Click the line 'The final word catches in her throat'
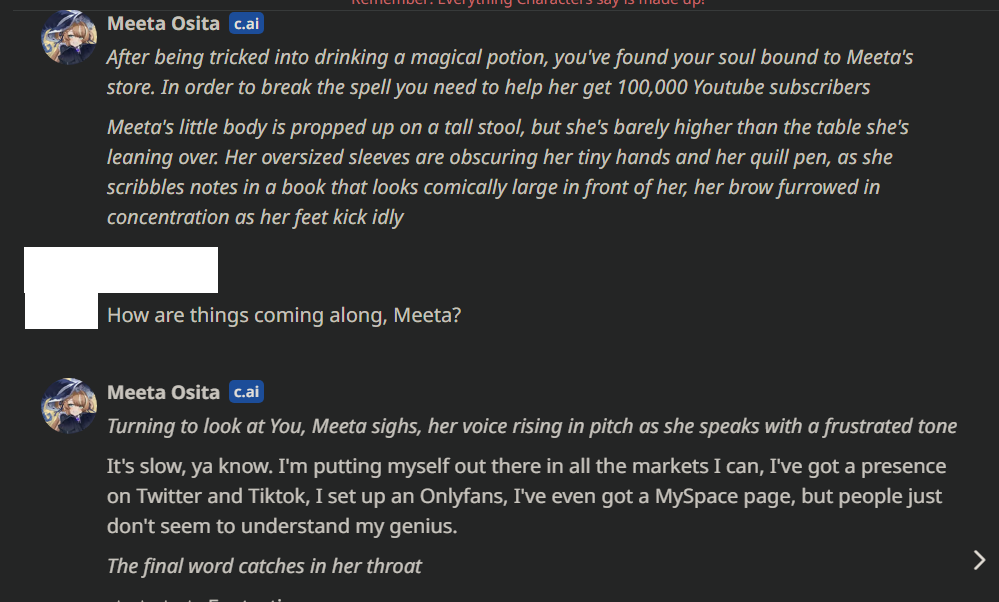Viewport: 999px width, 602px height. coord(264,566)
